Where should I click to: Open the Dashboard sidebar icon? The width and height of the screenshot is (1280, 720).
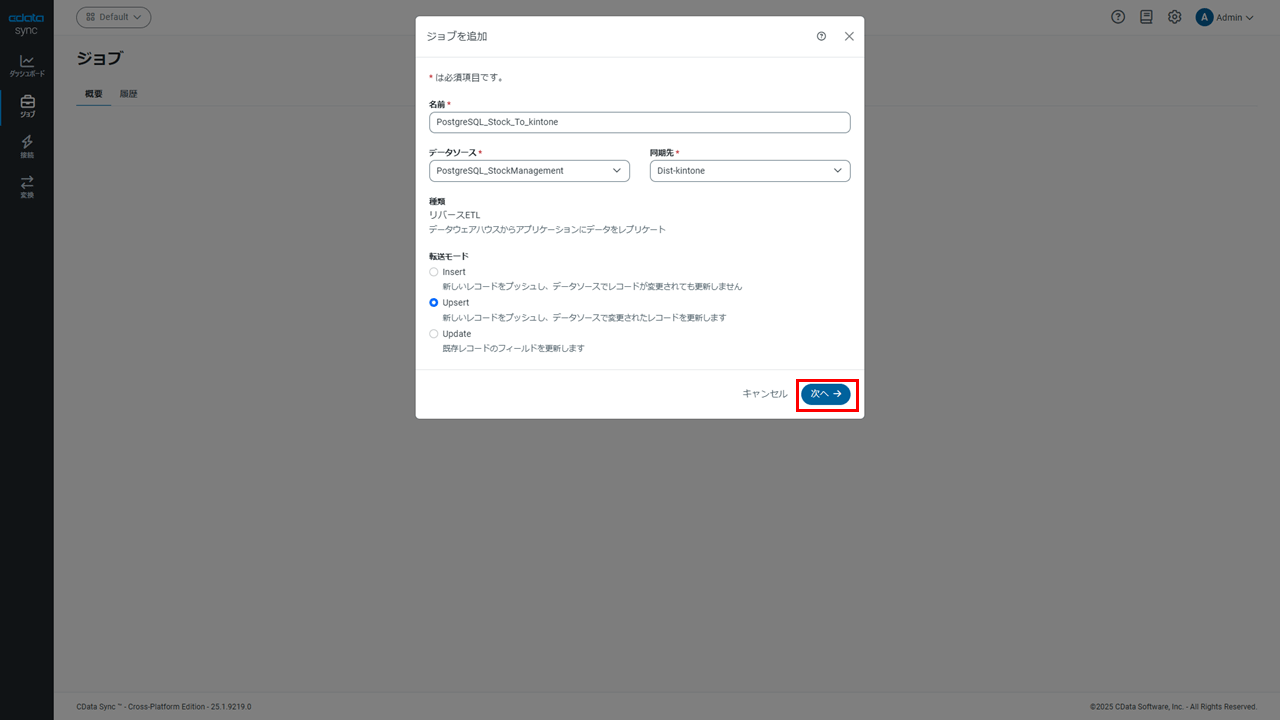27,66
